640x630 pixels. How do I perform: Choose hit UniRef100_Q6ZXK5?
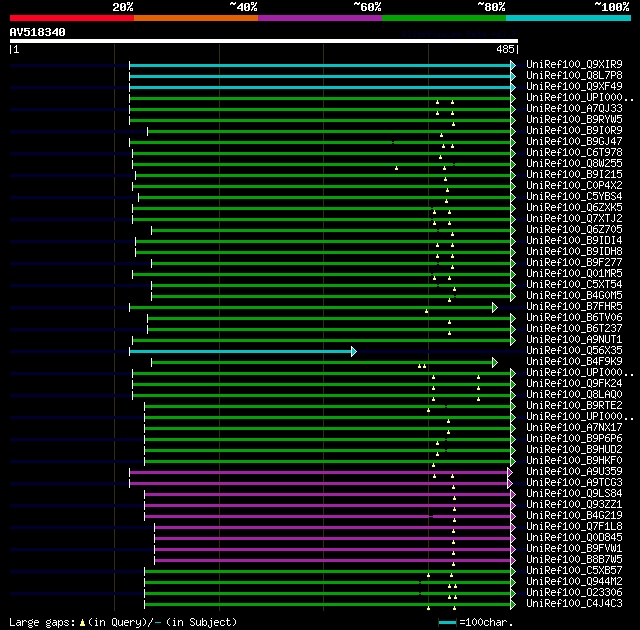coord(574,208)
